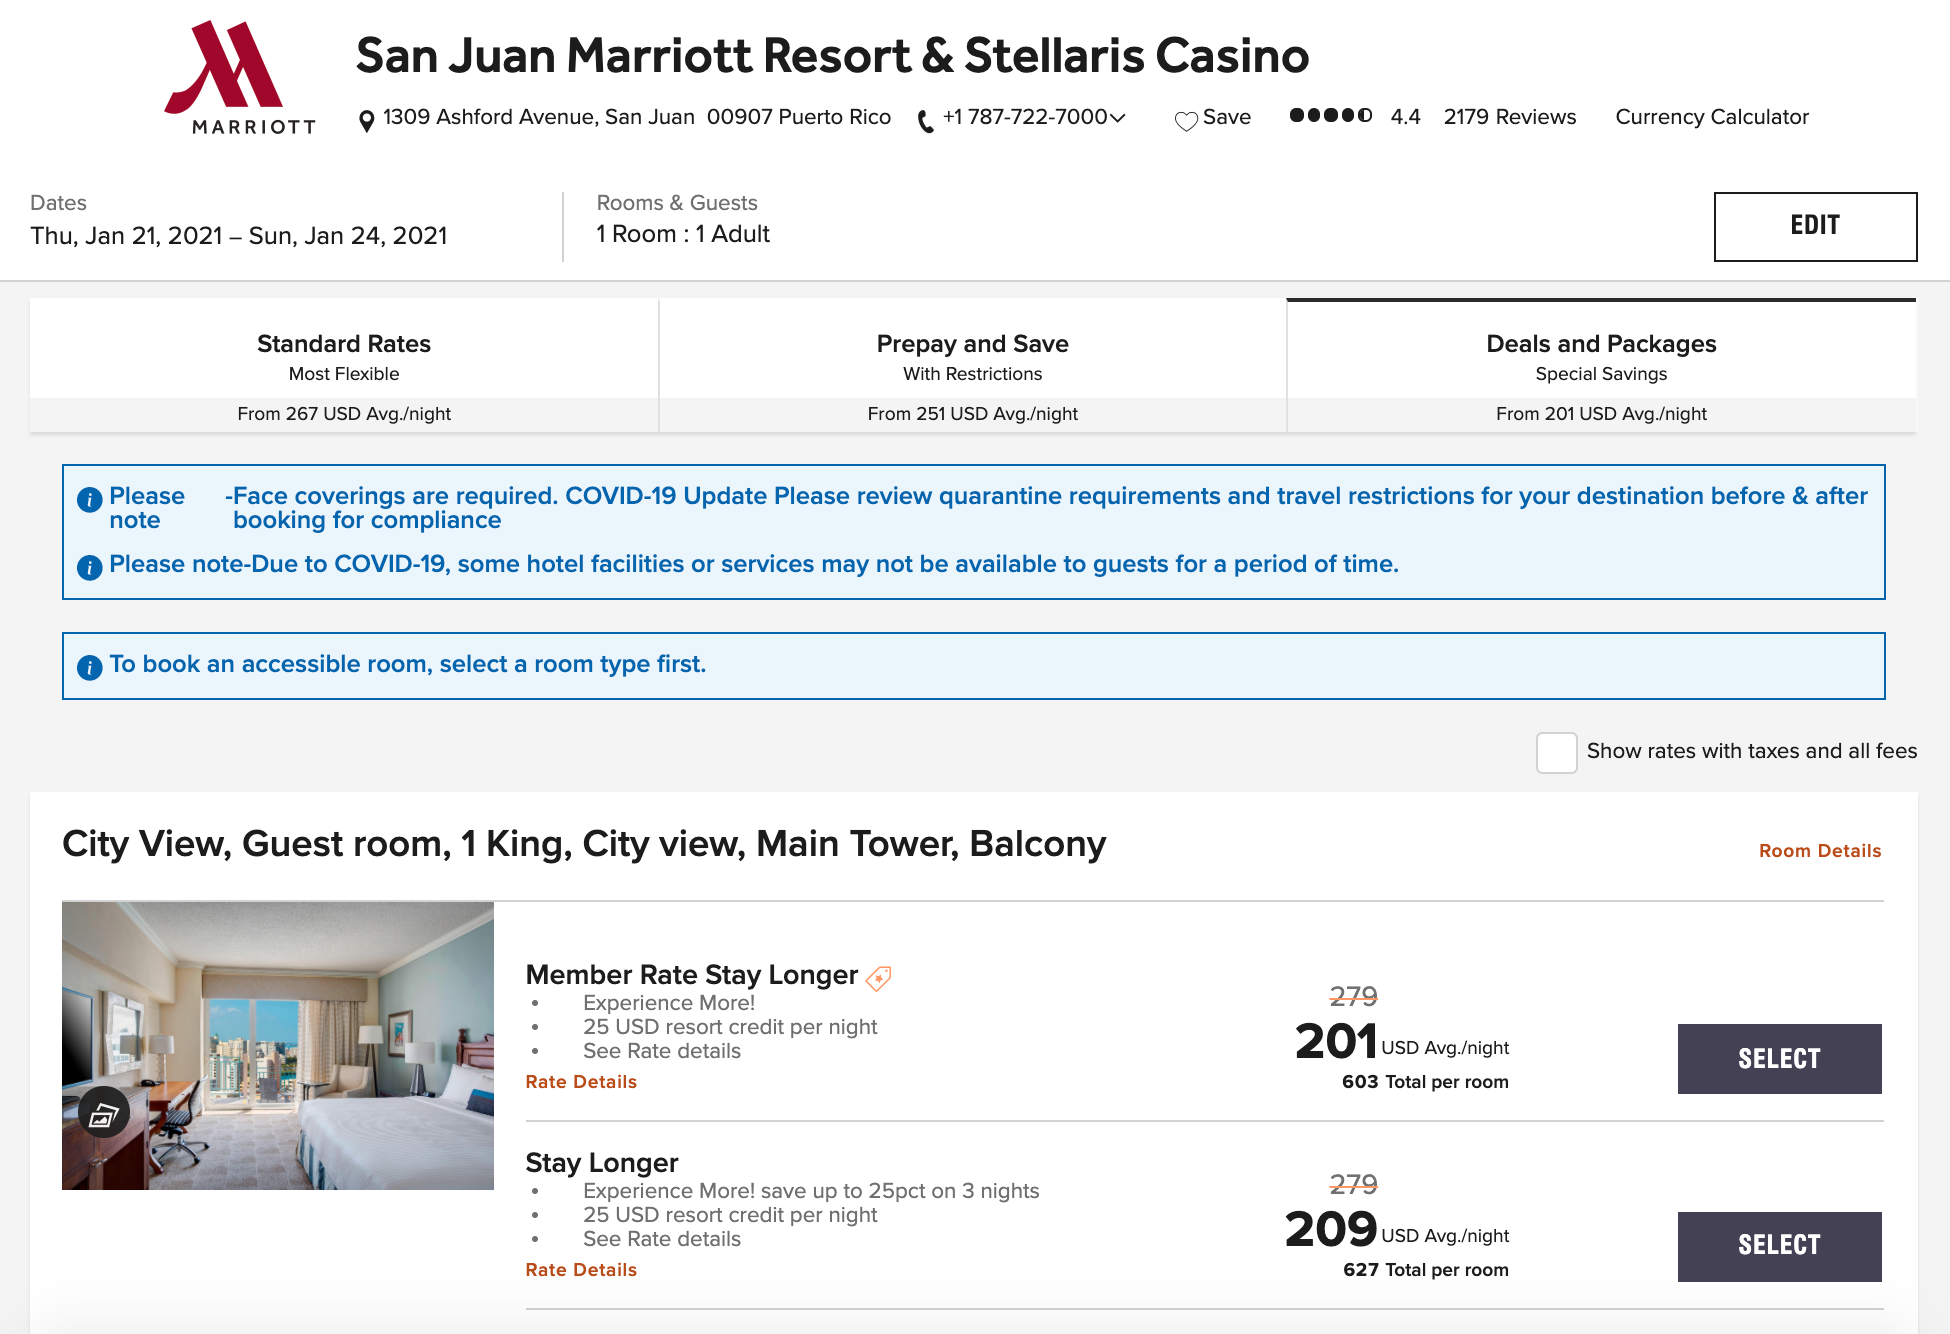The image size is (1950, 1334).
Task: Open Room Details link
Action: pos(1819,851)
